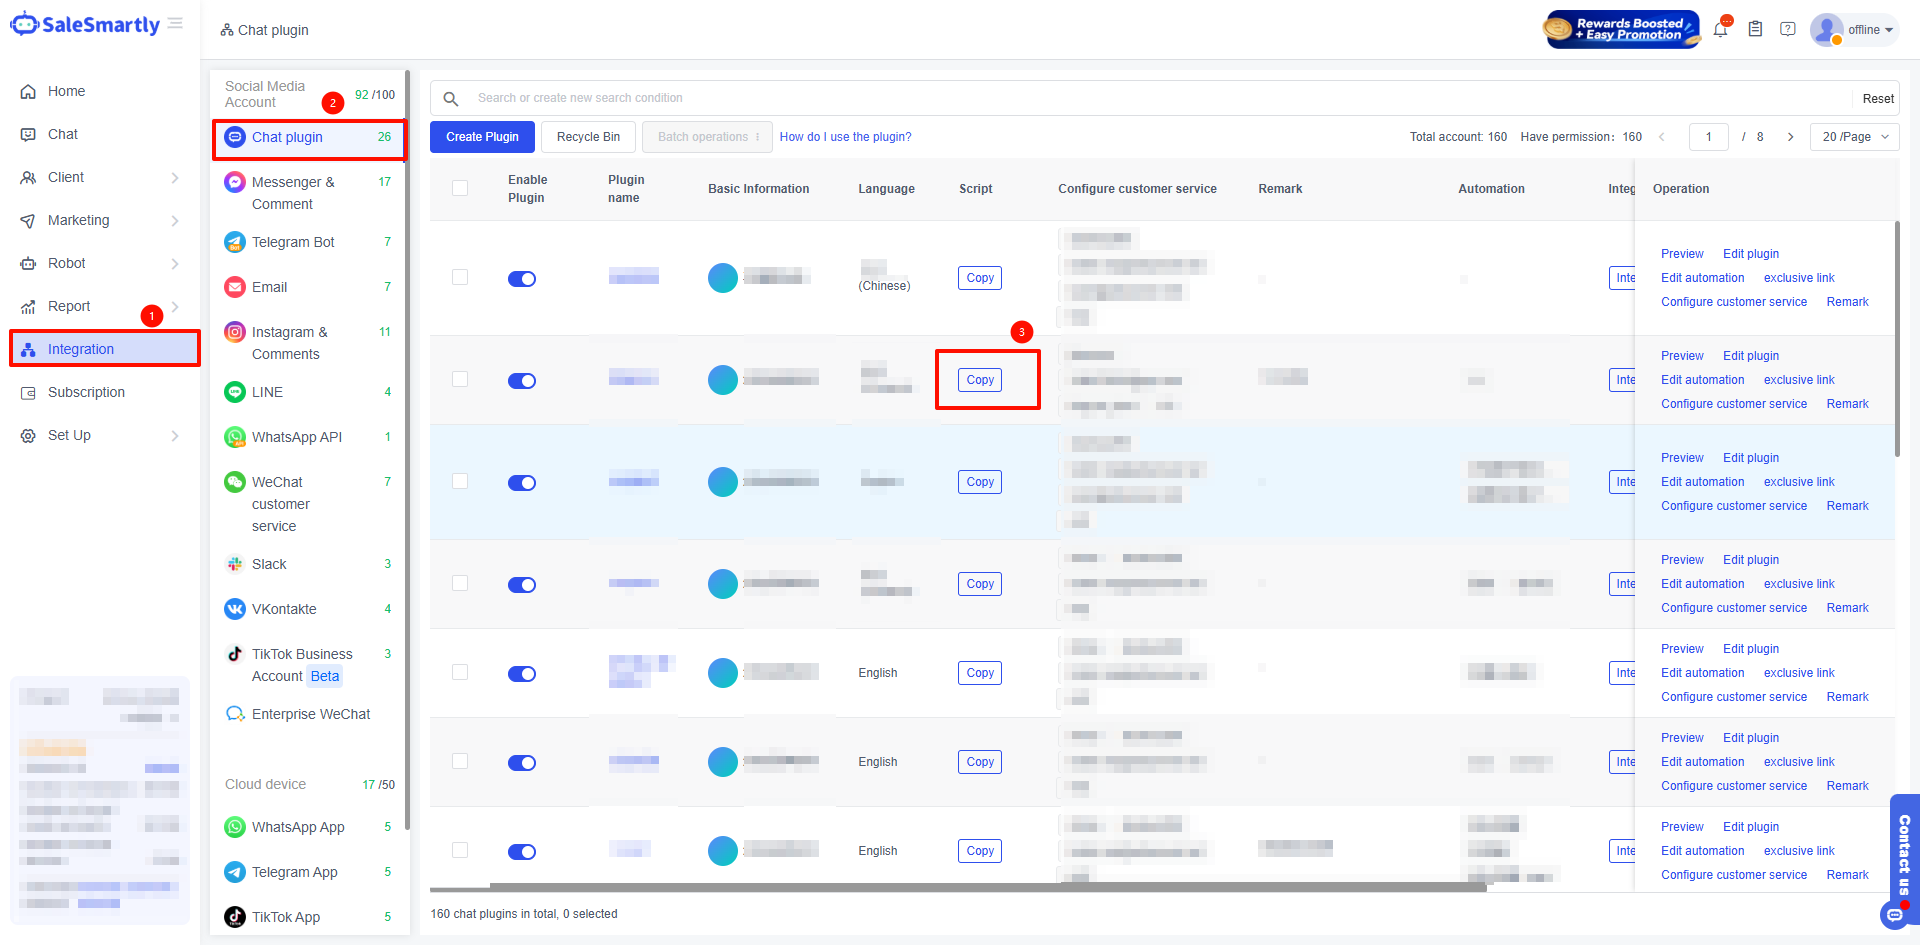
Task: Select the WhatsApp API channel
Action: pos(296,437)
